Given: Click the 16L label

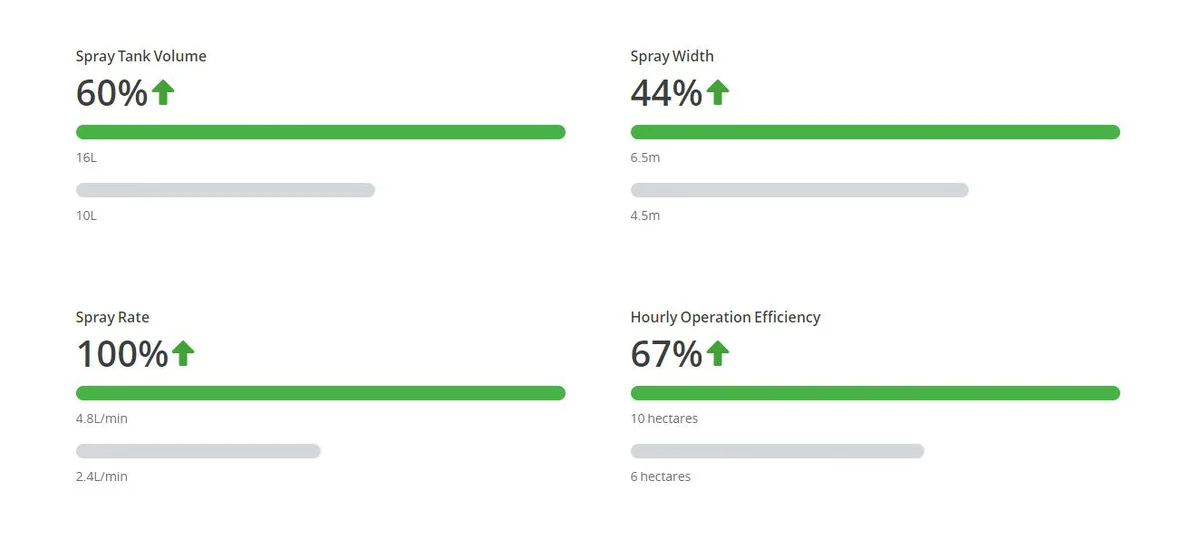Looking at the screenshot, I should (x=86, y=158).
